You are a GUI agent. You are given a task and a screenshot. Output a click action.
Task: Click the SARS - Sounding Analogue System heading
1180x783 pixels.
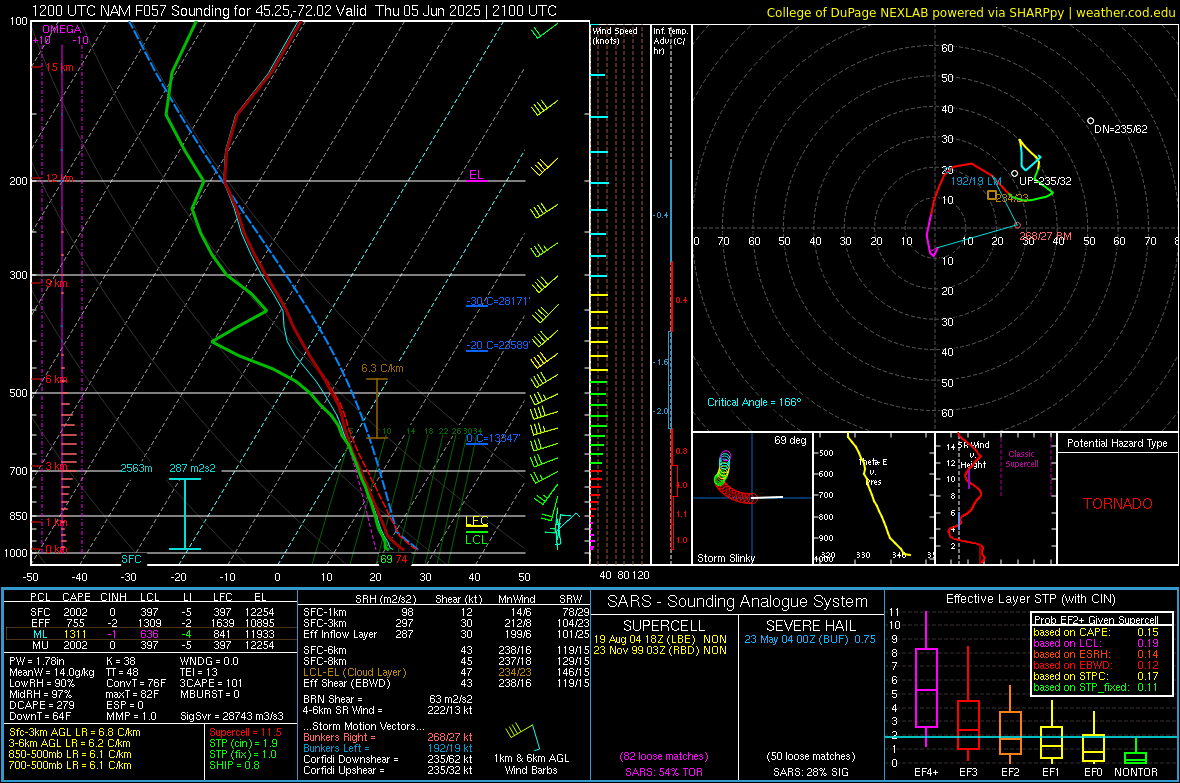738,602
